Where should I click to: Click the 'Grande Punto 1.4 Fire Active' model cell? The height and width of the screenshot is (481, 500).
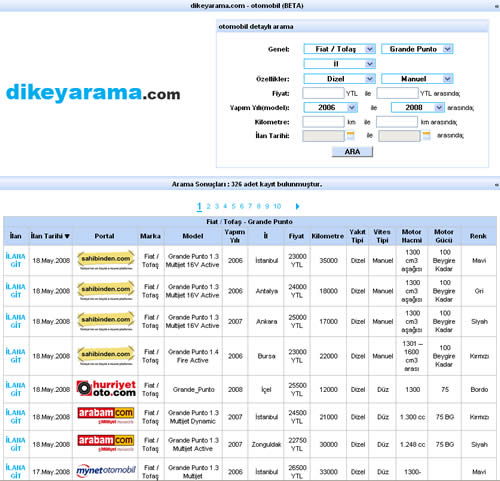(x=193, y=356)
